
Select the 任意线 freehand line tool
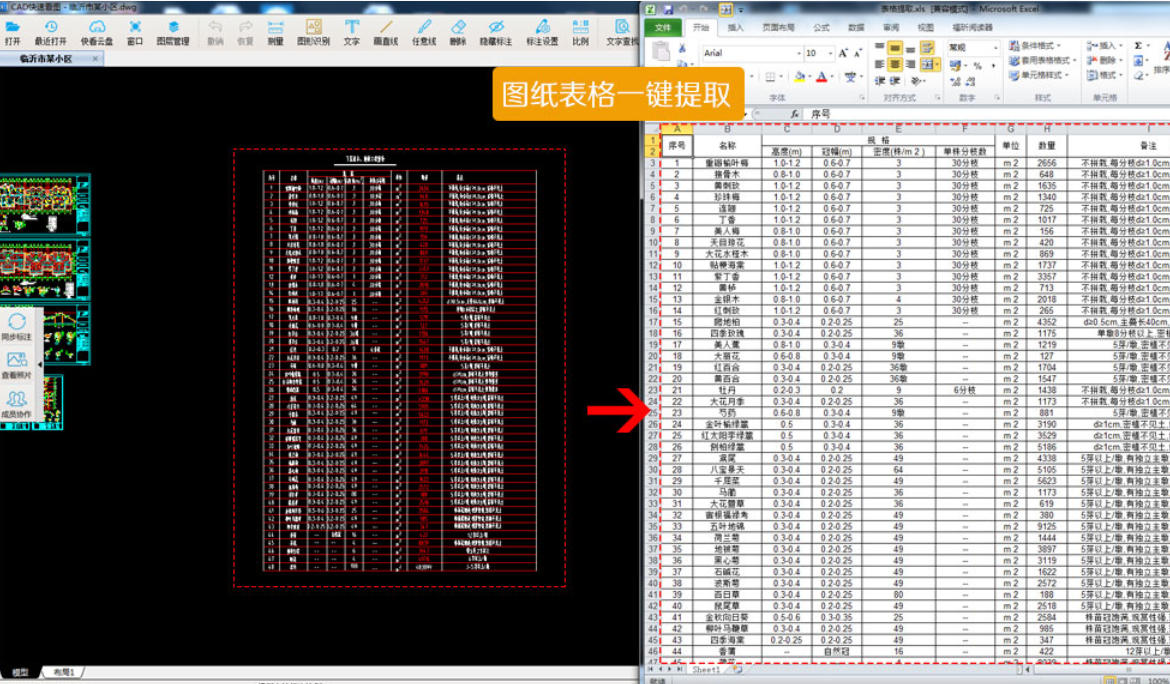424,32
